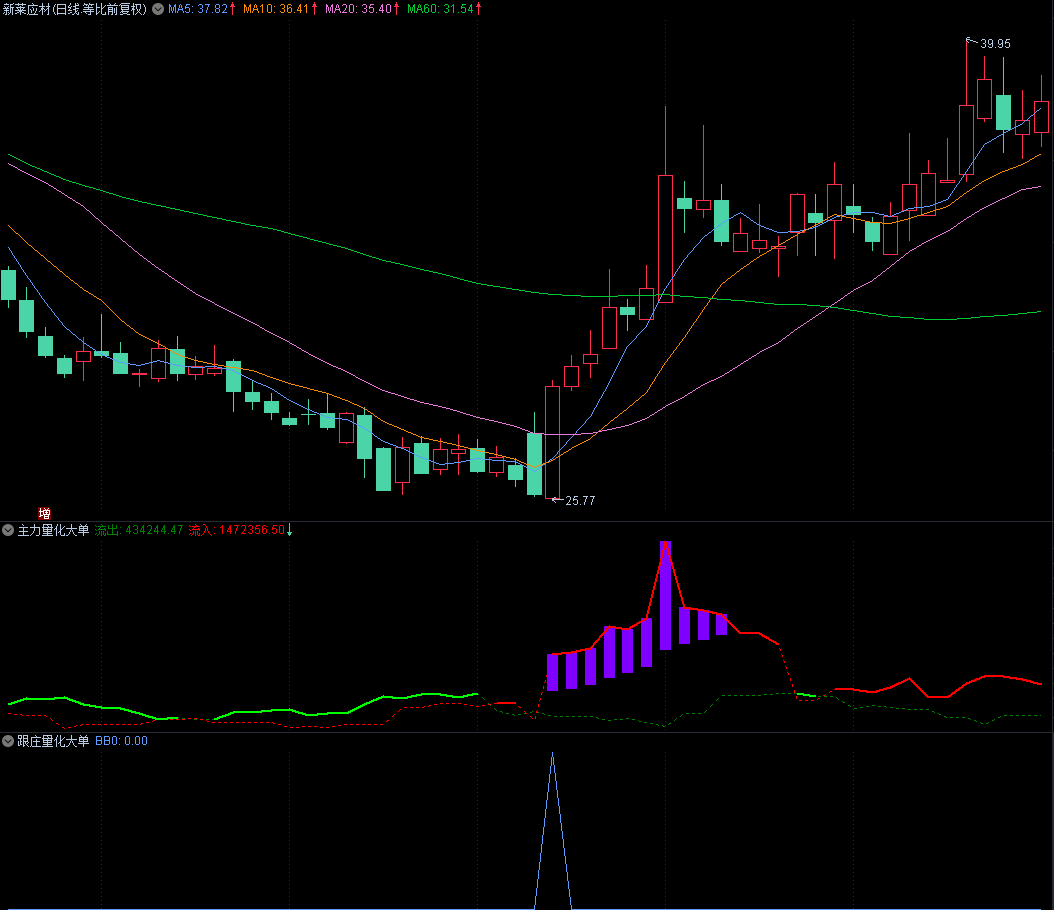Select the MA5 value label
The image size is (1054, 910).
pos(197,9)
